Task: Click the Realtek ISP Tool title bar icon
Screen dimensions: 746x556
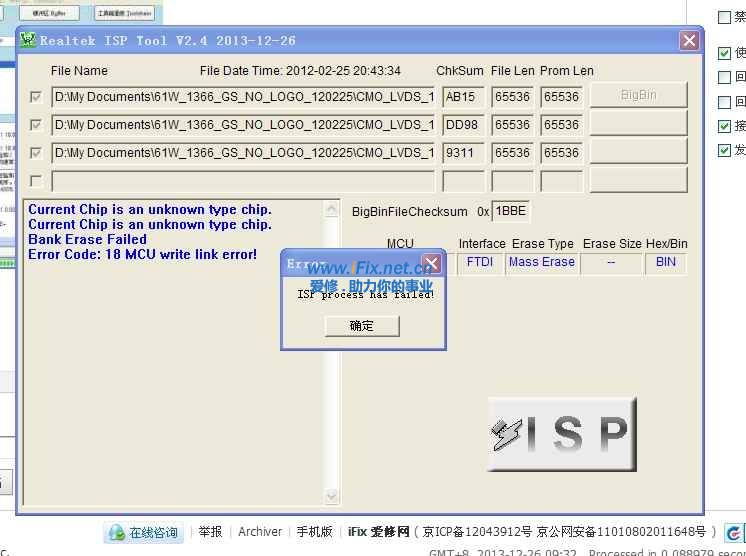Action: point(28,41)
